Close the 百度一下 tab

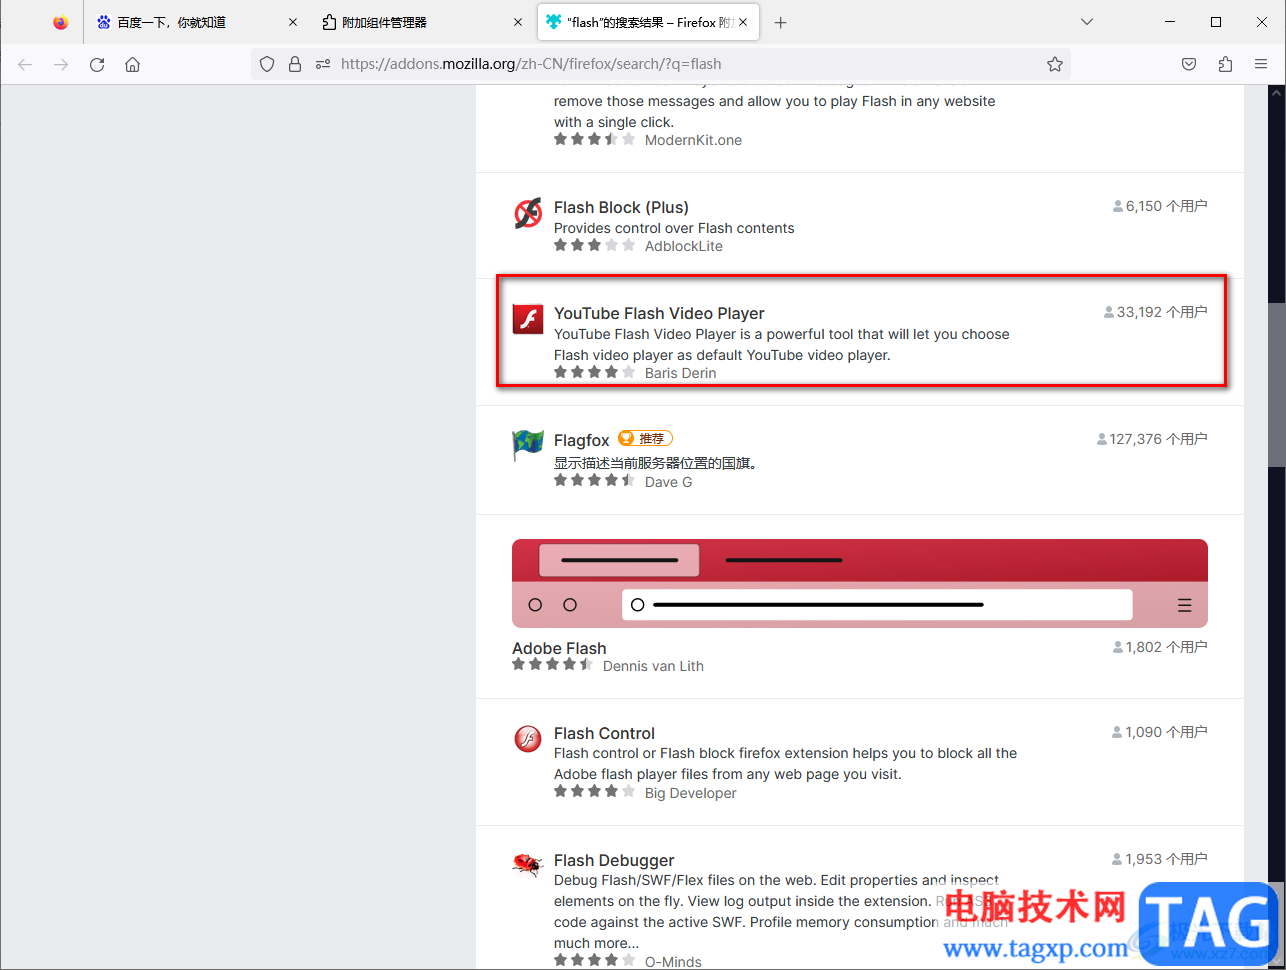293,22
